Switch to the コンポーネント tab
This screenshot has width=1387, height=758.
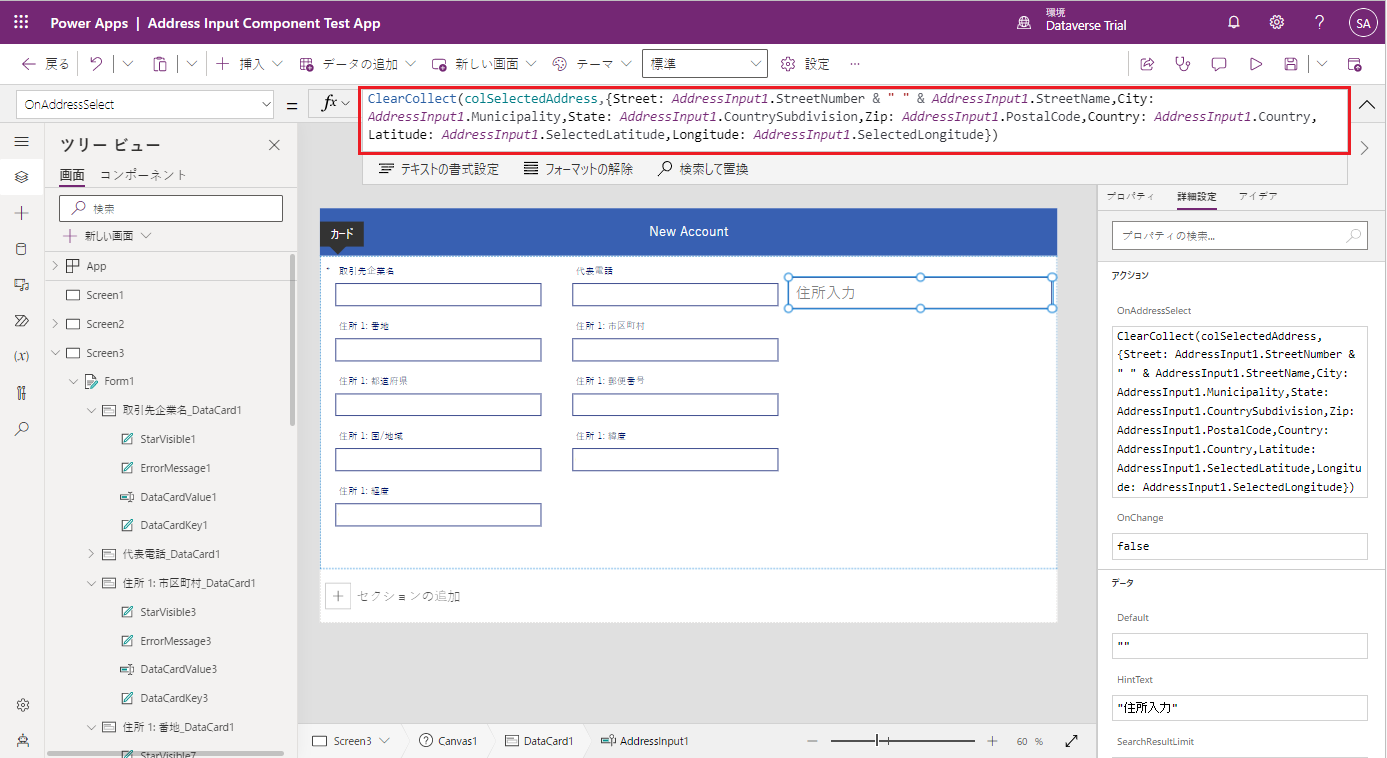pos(143,175)
